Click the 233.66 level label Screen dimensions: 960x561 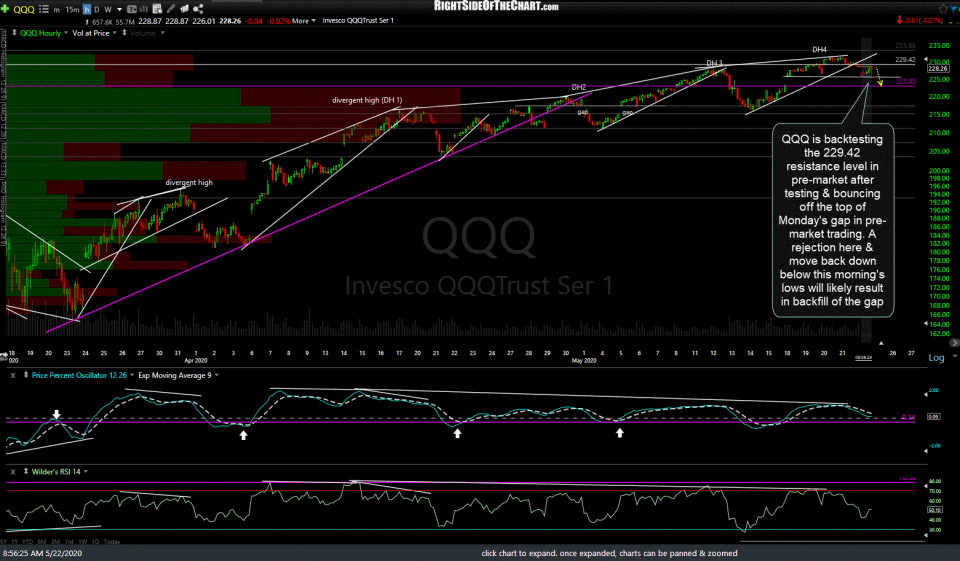(x=906, y=45)
